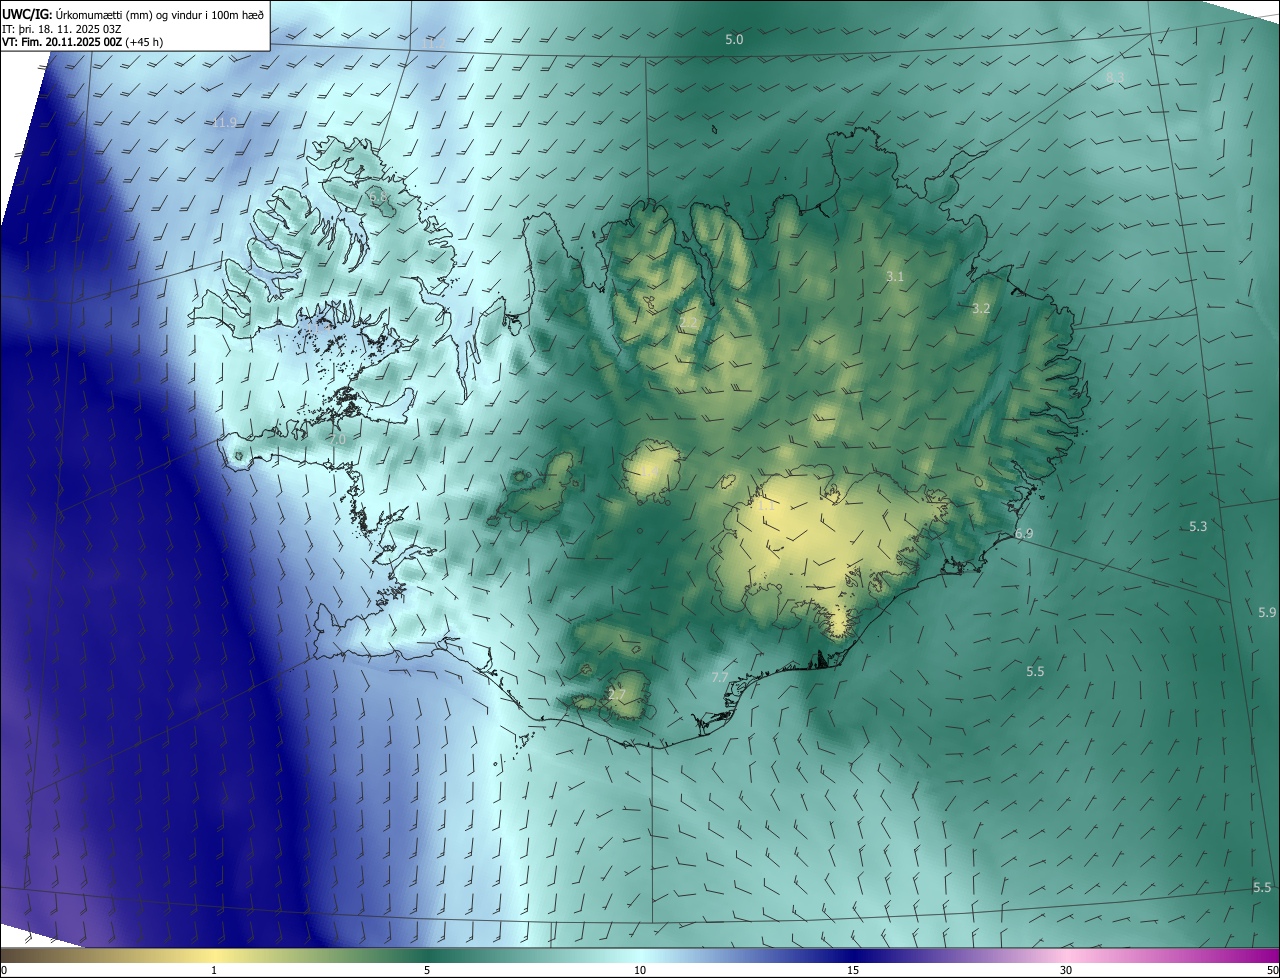Screen dimensions: 1280x978
Task: Click the map title "Úrkomumætti (mm) og vindur í 100m hæð"
Action: pos(160,15)
